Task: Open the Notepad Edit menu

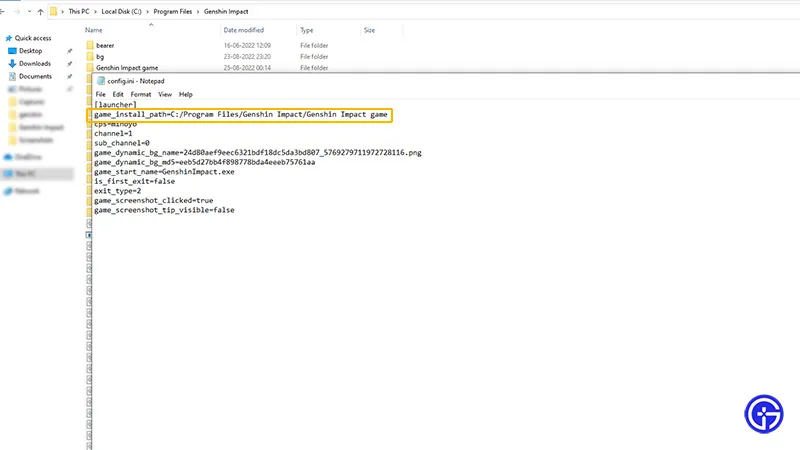Action: [118, 94]
